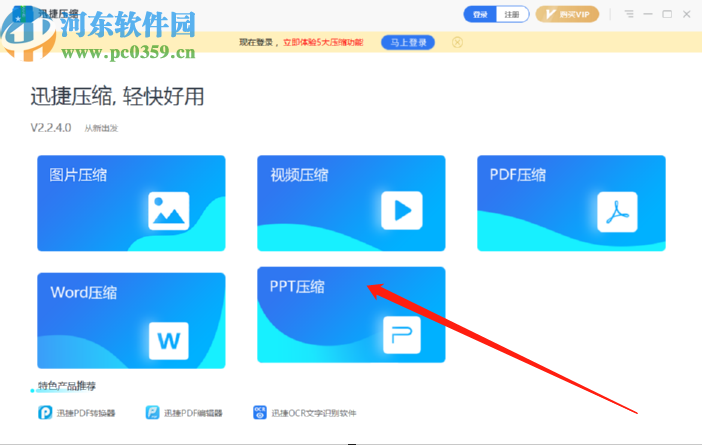Click the P icon in PPT压缩
702x445 pixels.
402,335
